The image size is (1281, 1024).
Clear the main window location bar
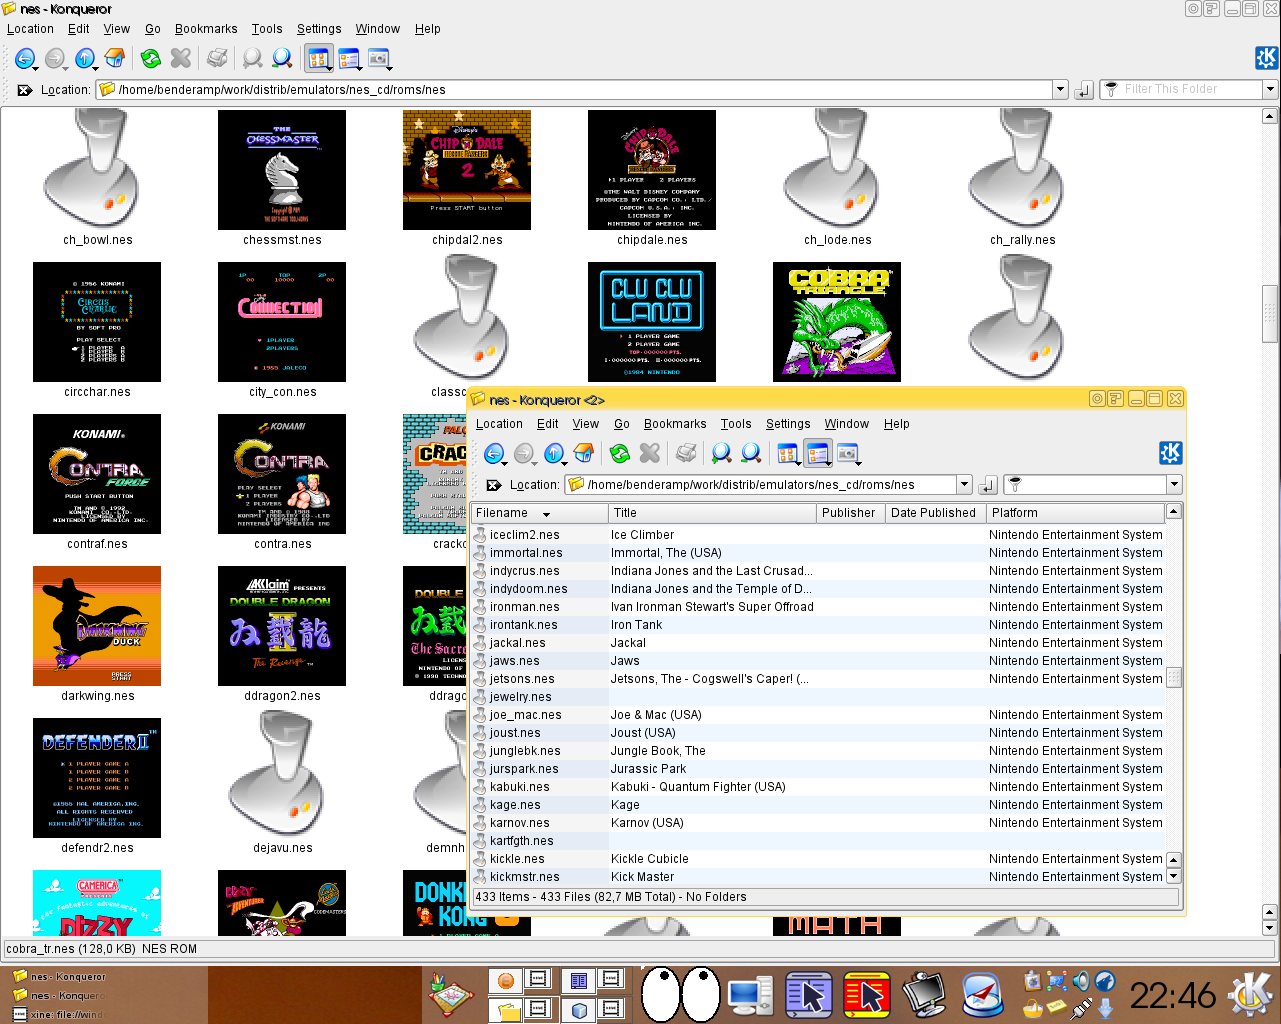25,90
